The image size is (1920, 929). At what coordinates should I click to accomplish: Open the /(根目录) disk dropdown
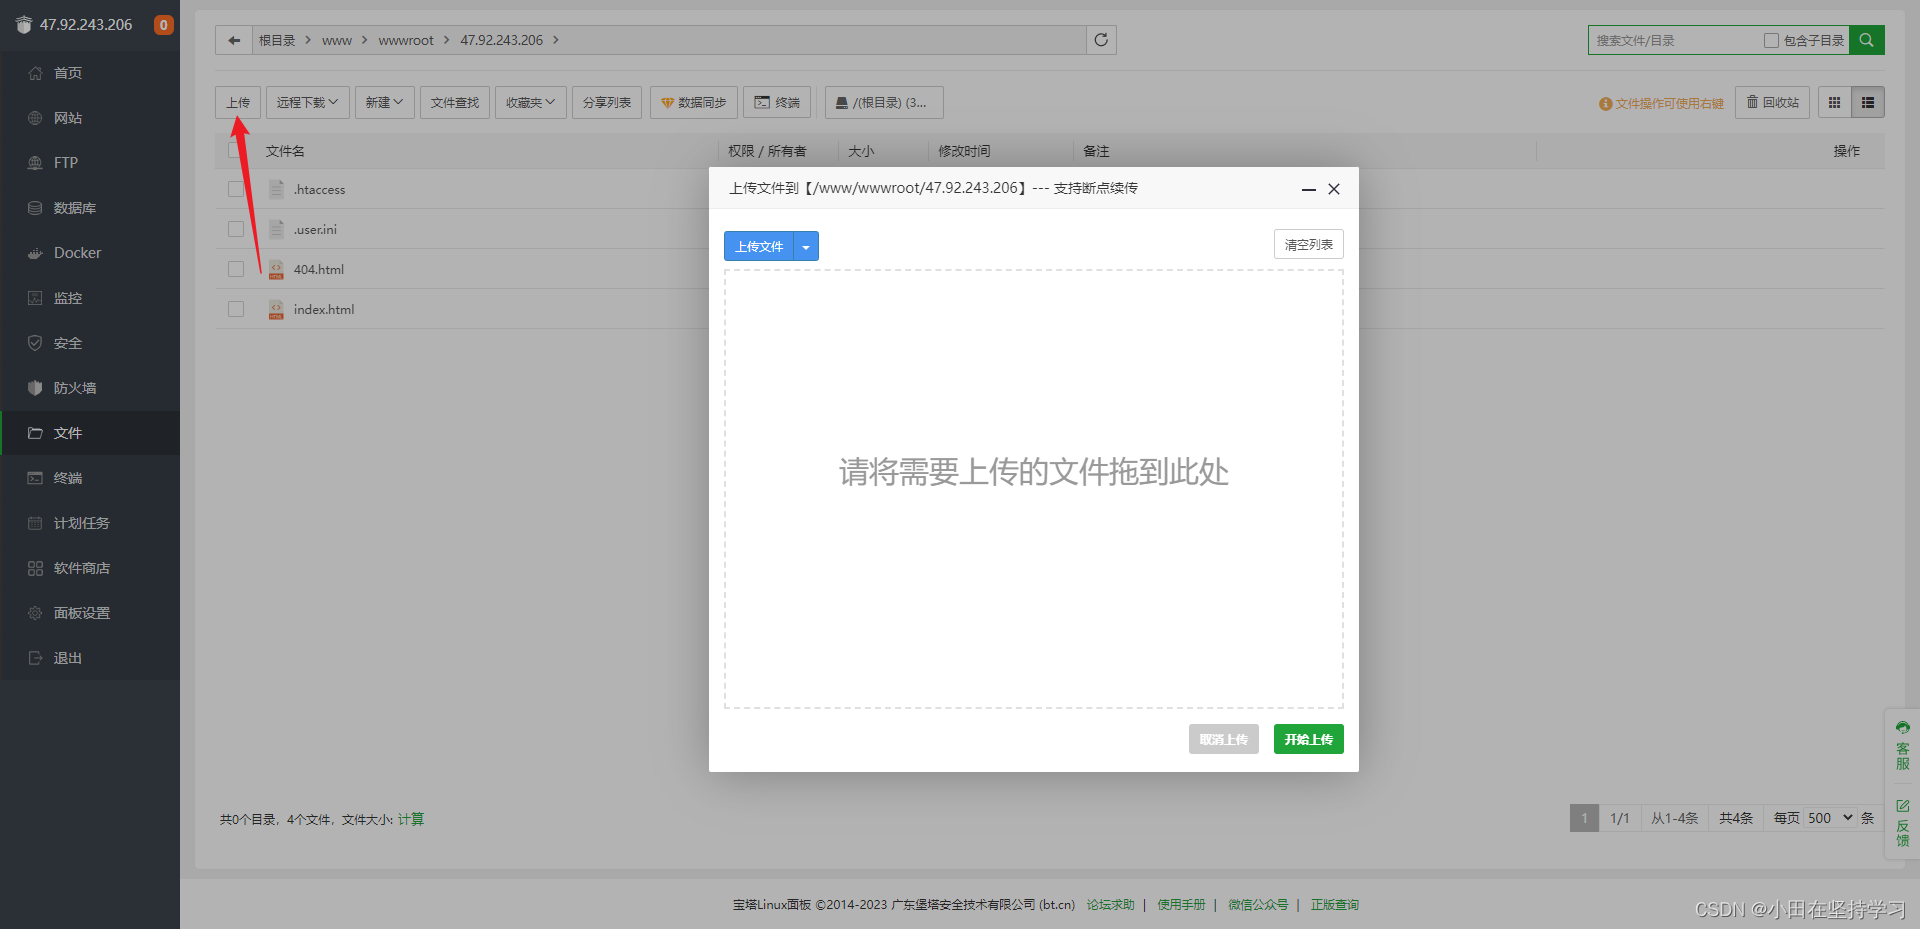pyautogui.click(x=884, y=102)
